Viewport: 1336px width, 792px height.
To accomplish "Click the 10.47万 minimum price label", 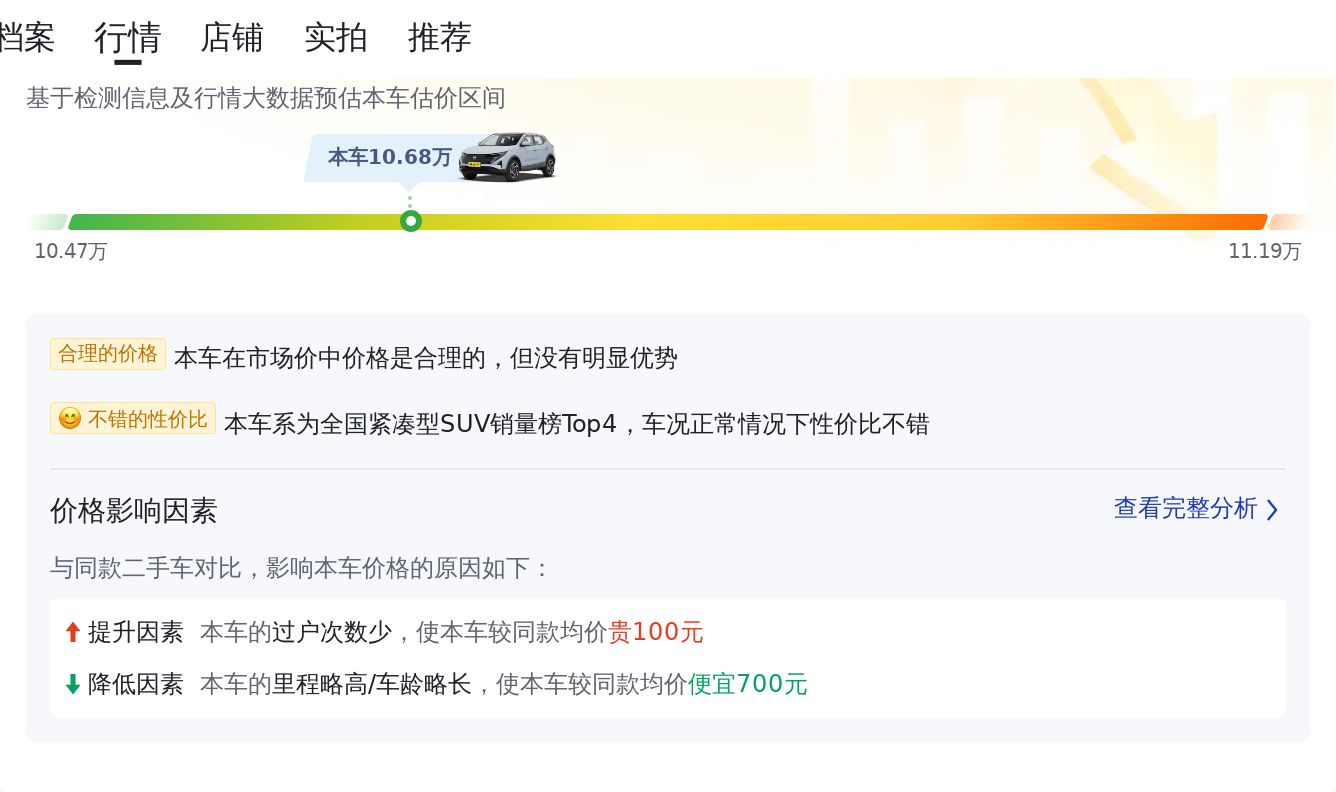I will 71,251.
